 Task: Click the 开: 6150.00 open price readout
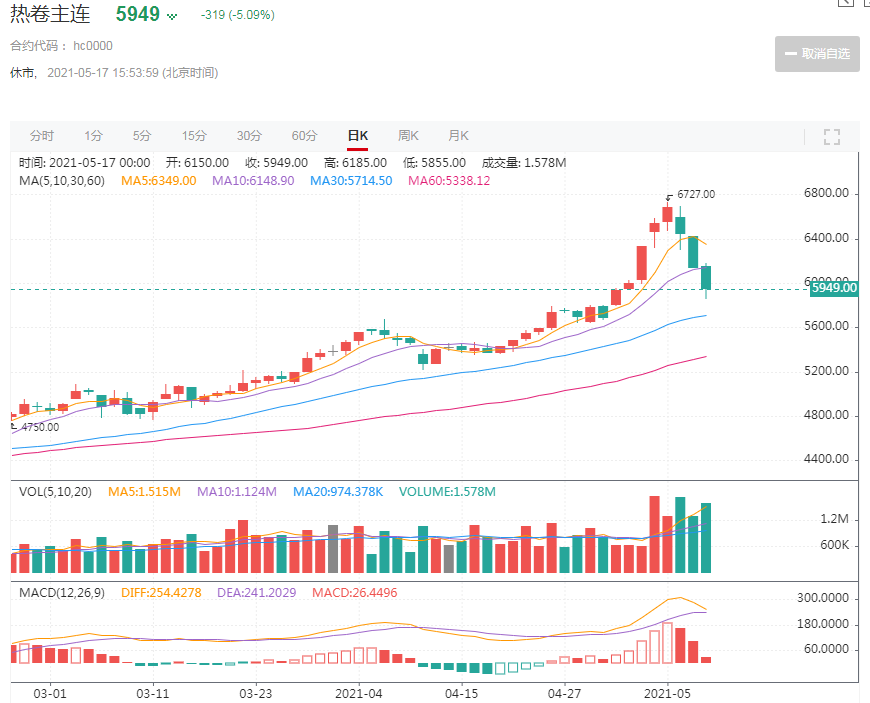coord(198,163)
